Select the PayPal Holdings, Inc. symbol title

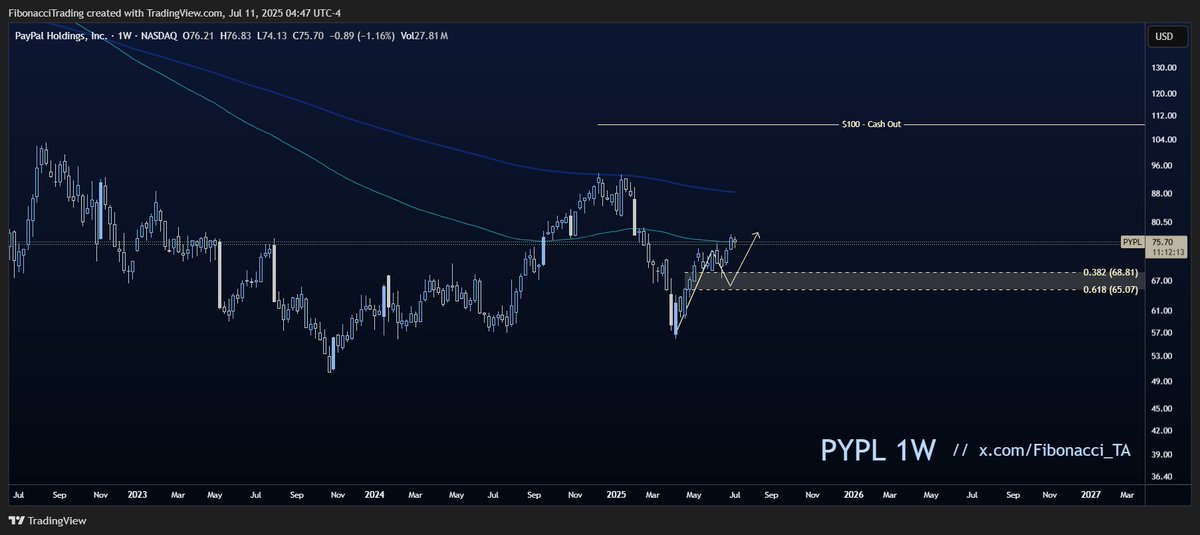click(x=61, y=35)
